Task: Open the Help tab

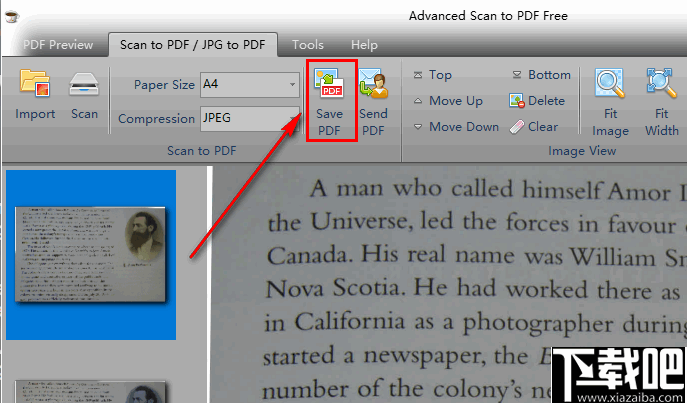Action: pos(364,45)
